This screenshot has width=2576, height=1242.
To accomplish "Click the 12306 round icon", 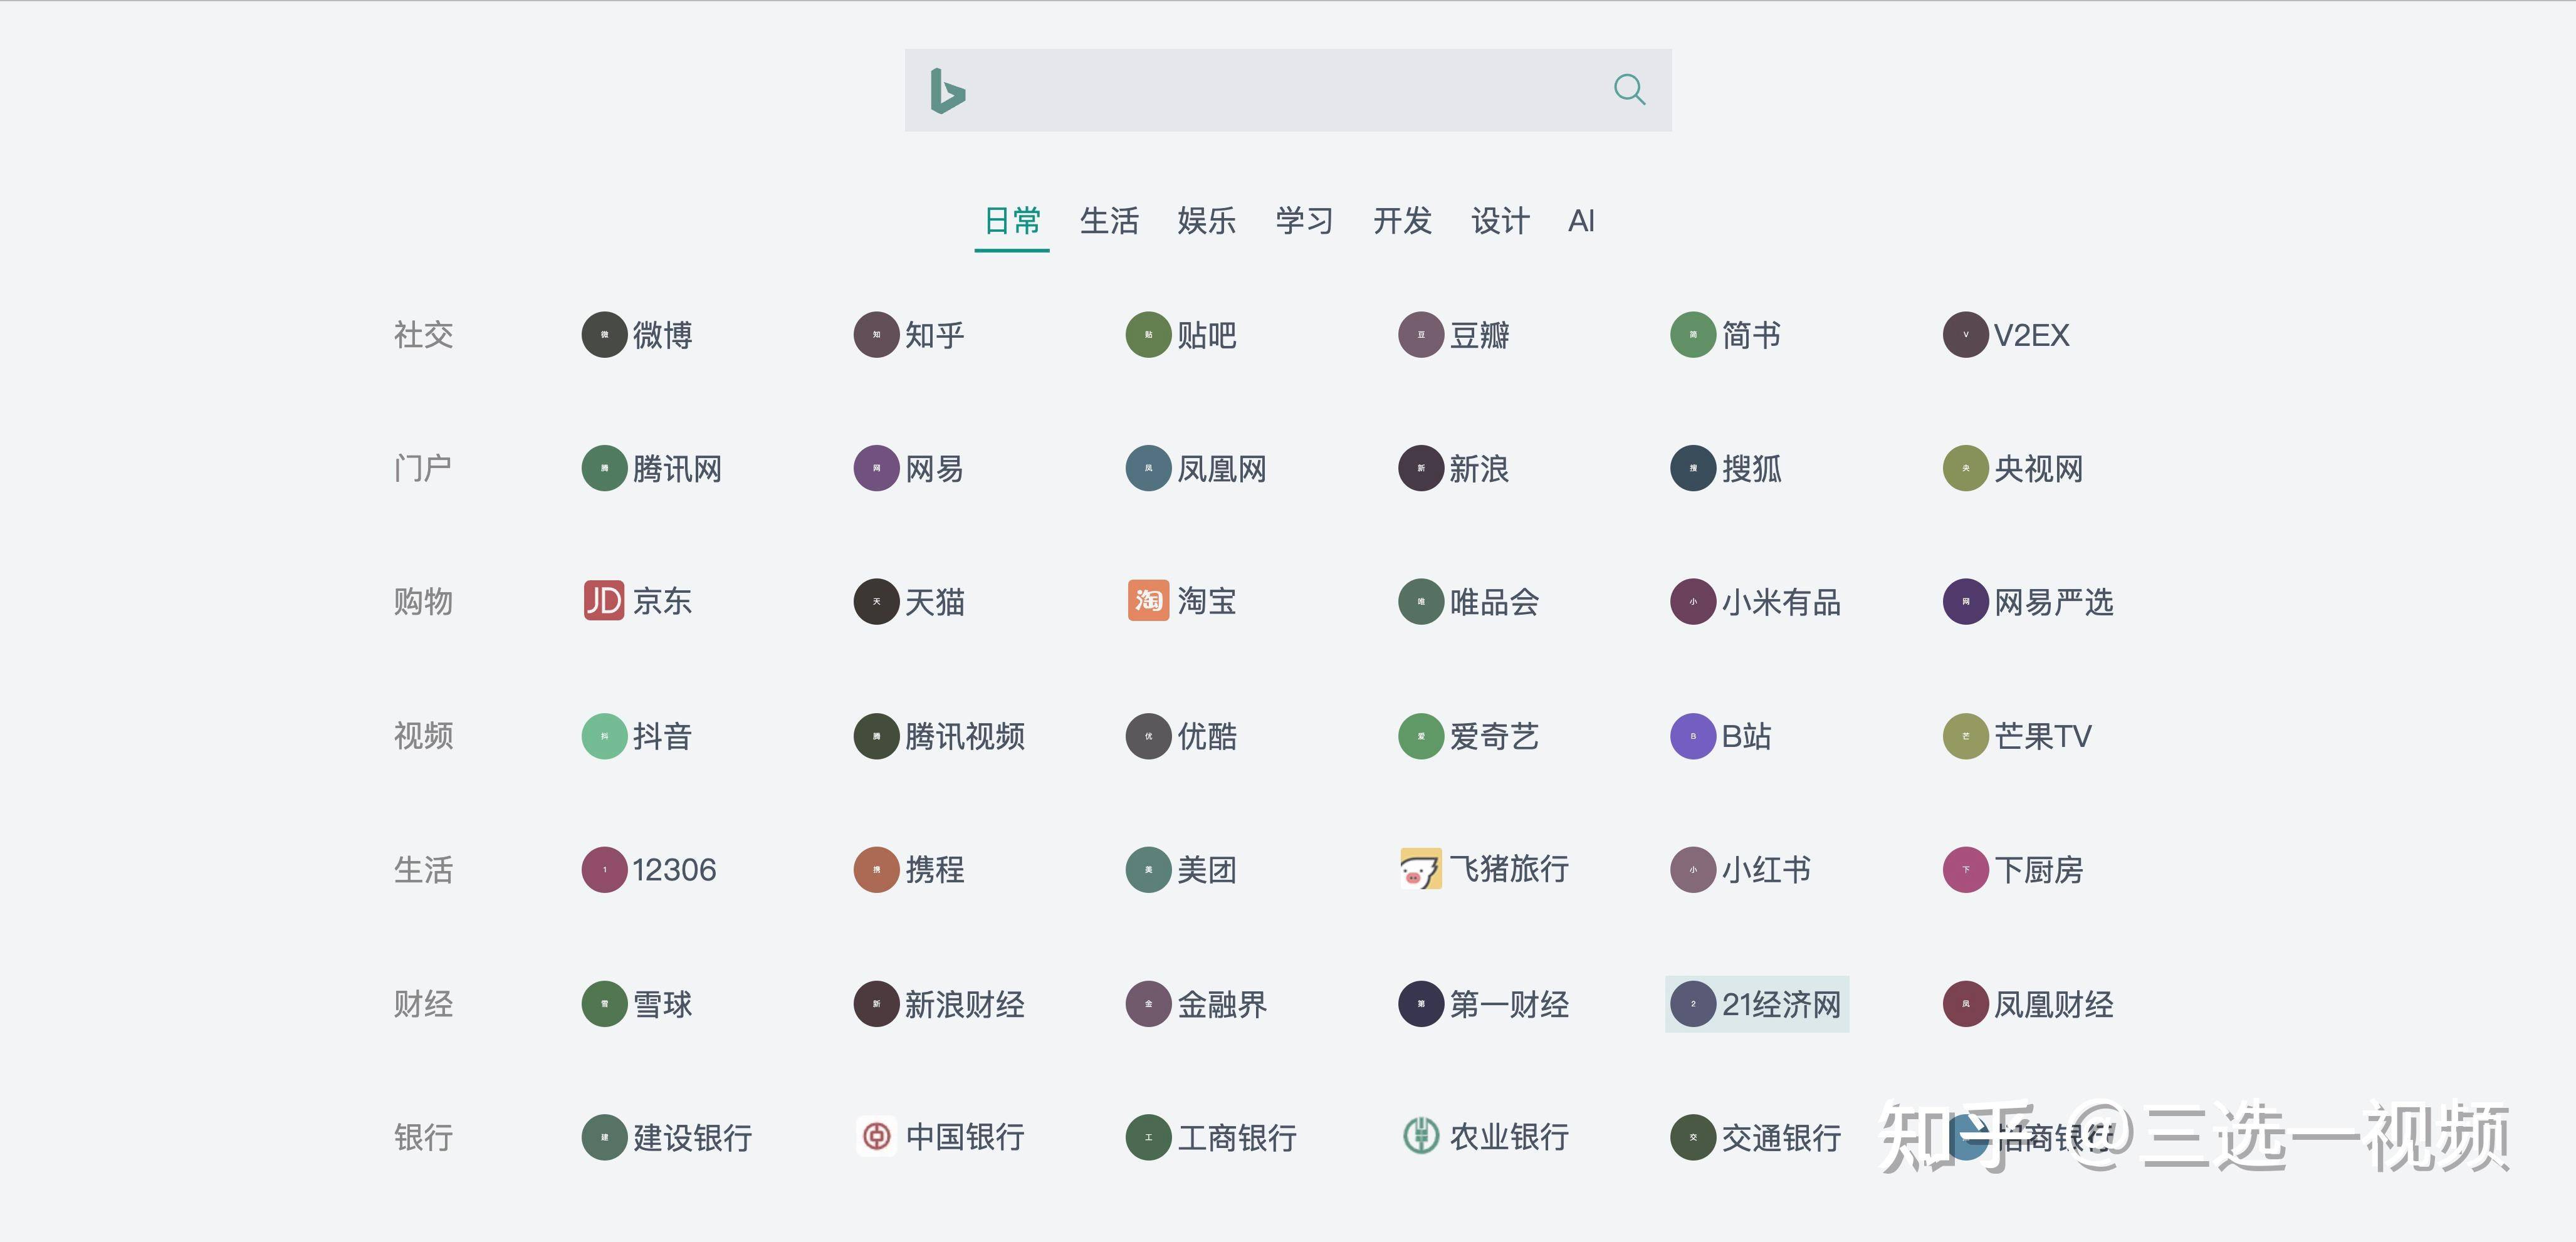I will pos(604,870).
